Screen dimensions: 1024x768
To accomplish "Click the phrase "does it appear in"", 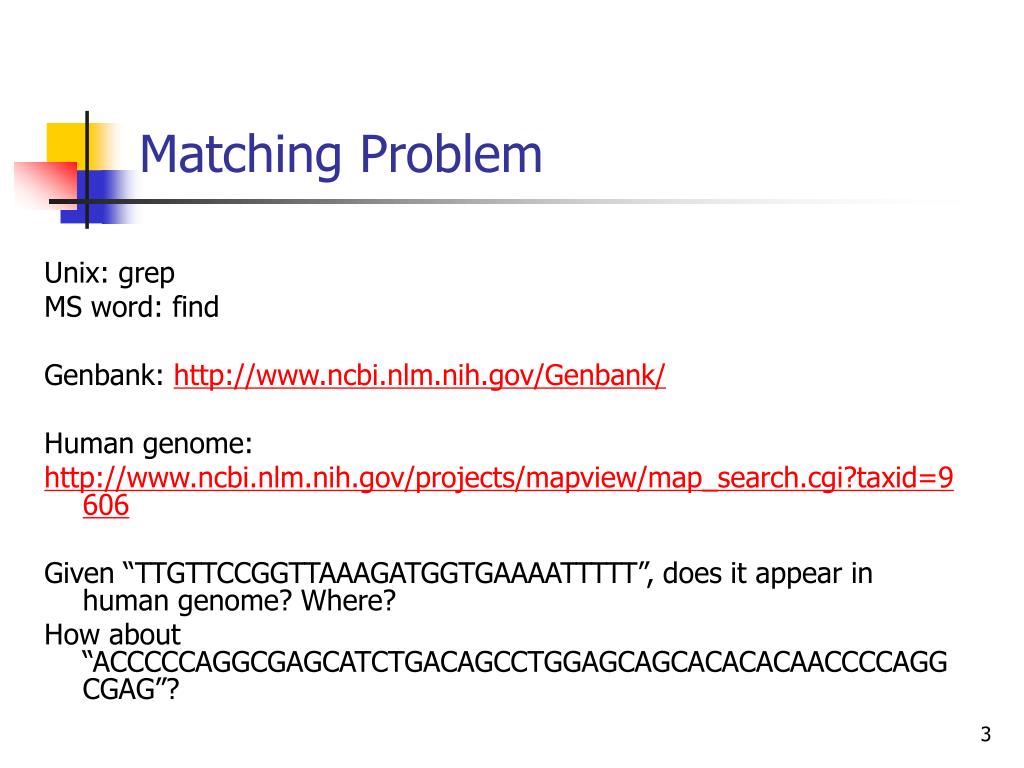I will 767,573.
